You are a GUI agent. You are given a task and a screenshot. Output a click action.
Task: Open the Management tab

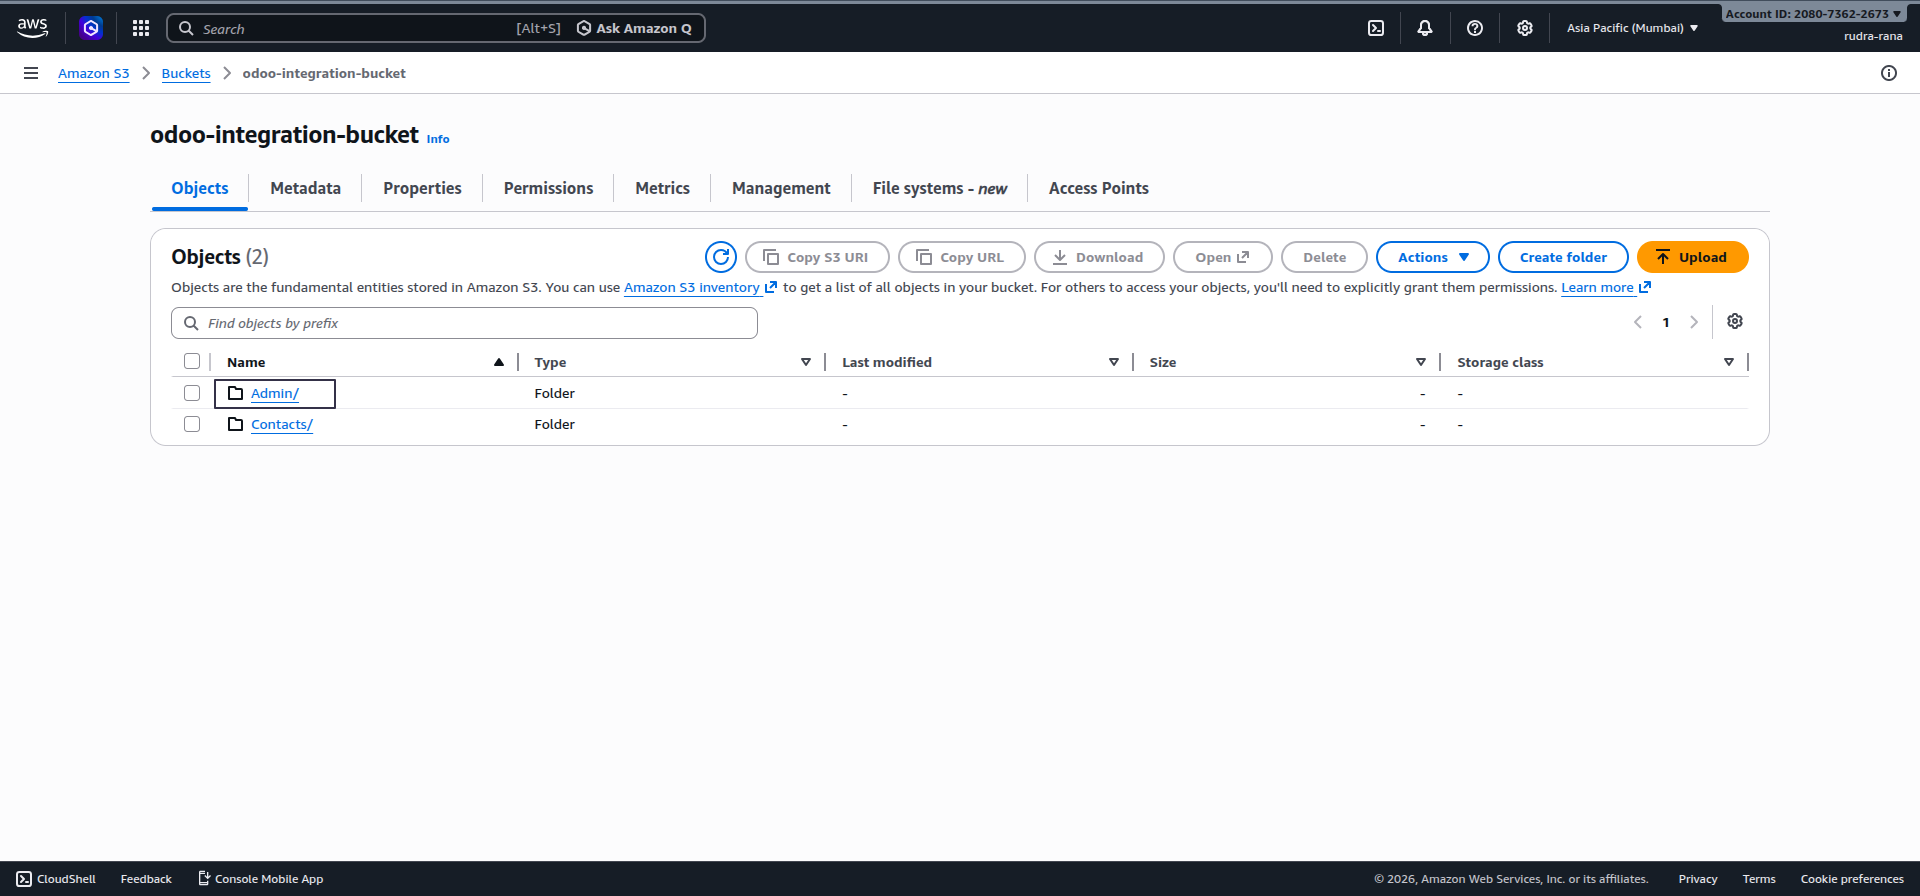tap(781, 188)
